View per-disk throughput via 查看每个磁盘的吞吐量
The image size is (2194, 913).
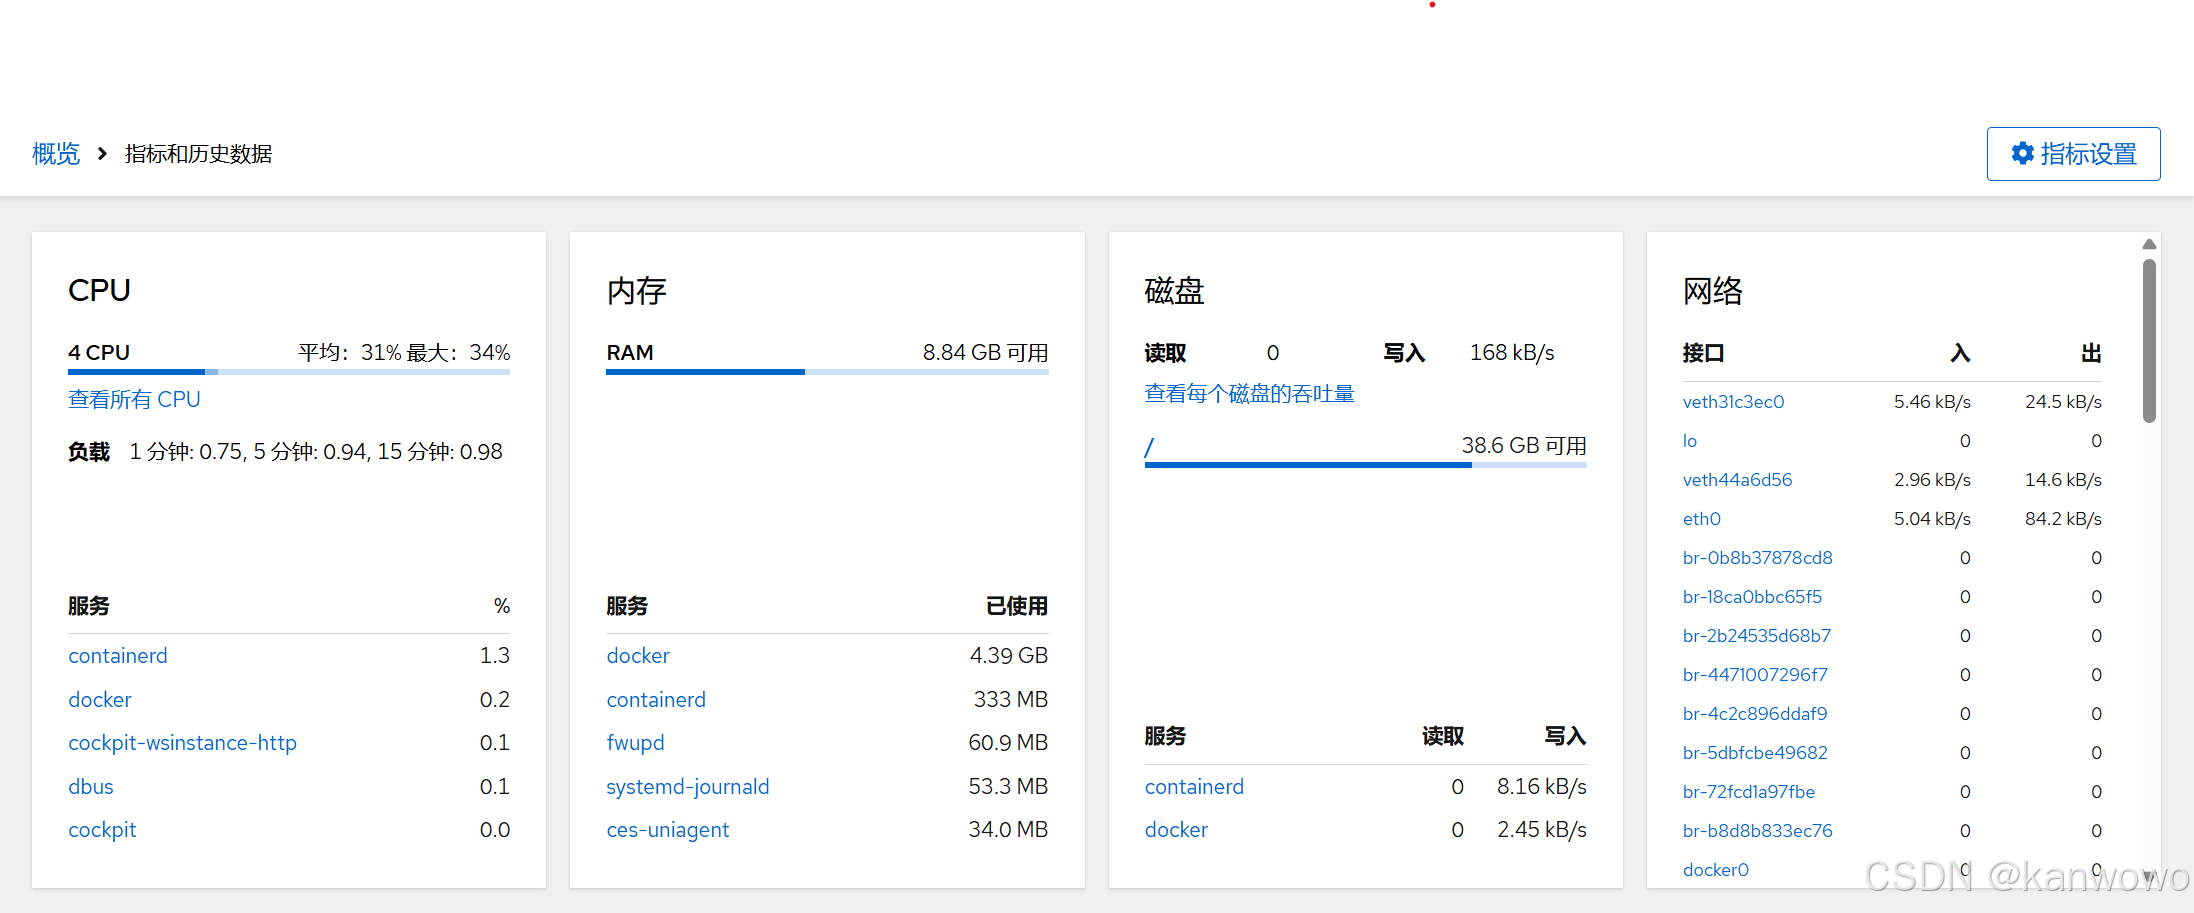coord(1248,392)
